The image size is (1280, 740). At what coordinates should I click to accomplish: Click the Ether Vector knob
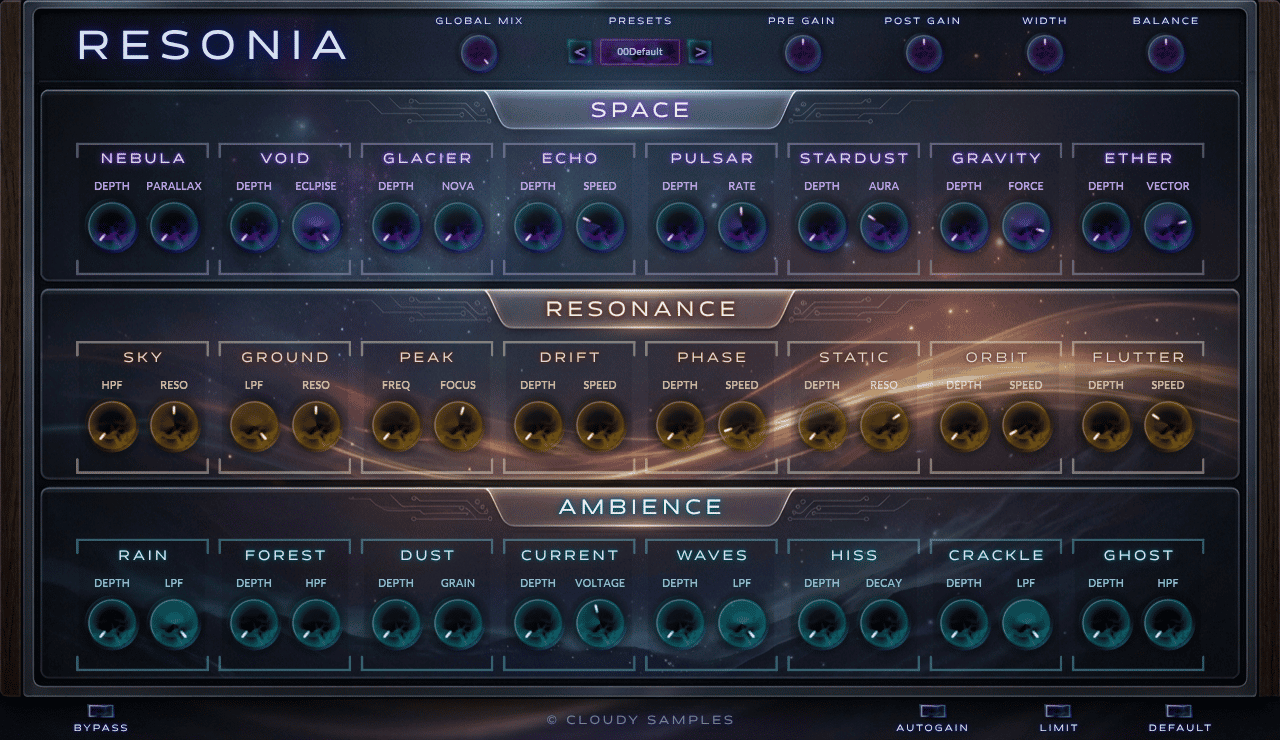(x=1168, y=226)
